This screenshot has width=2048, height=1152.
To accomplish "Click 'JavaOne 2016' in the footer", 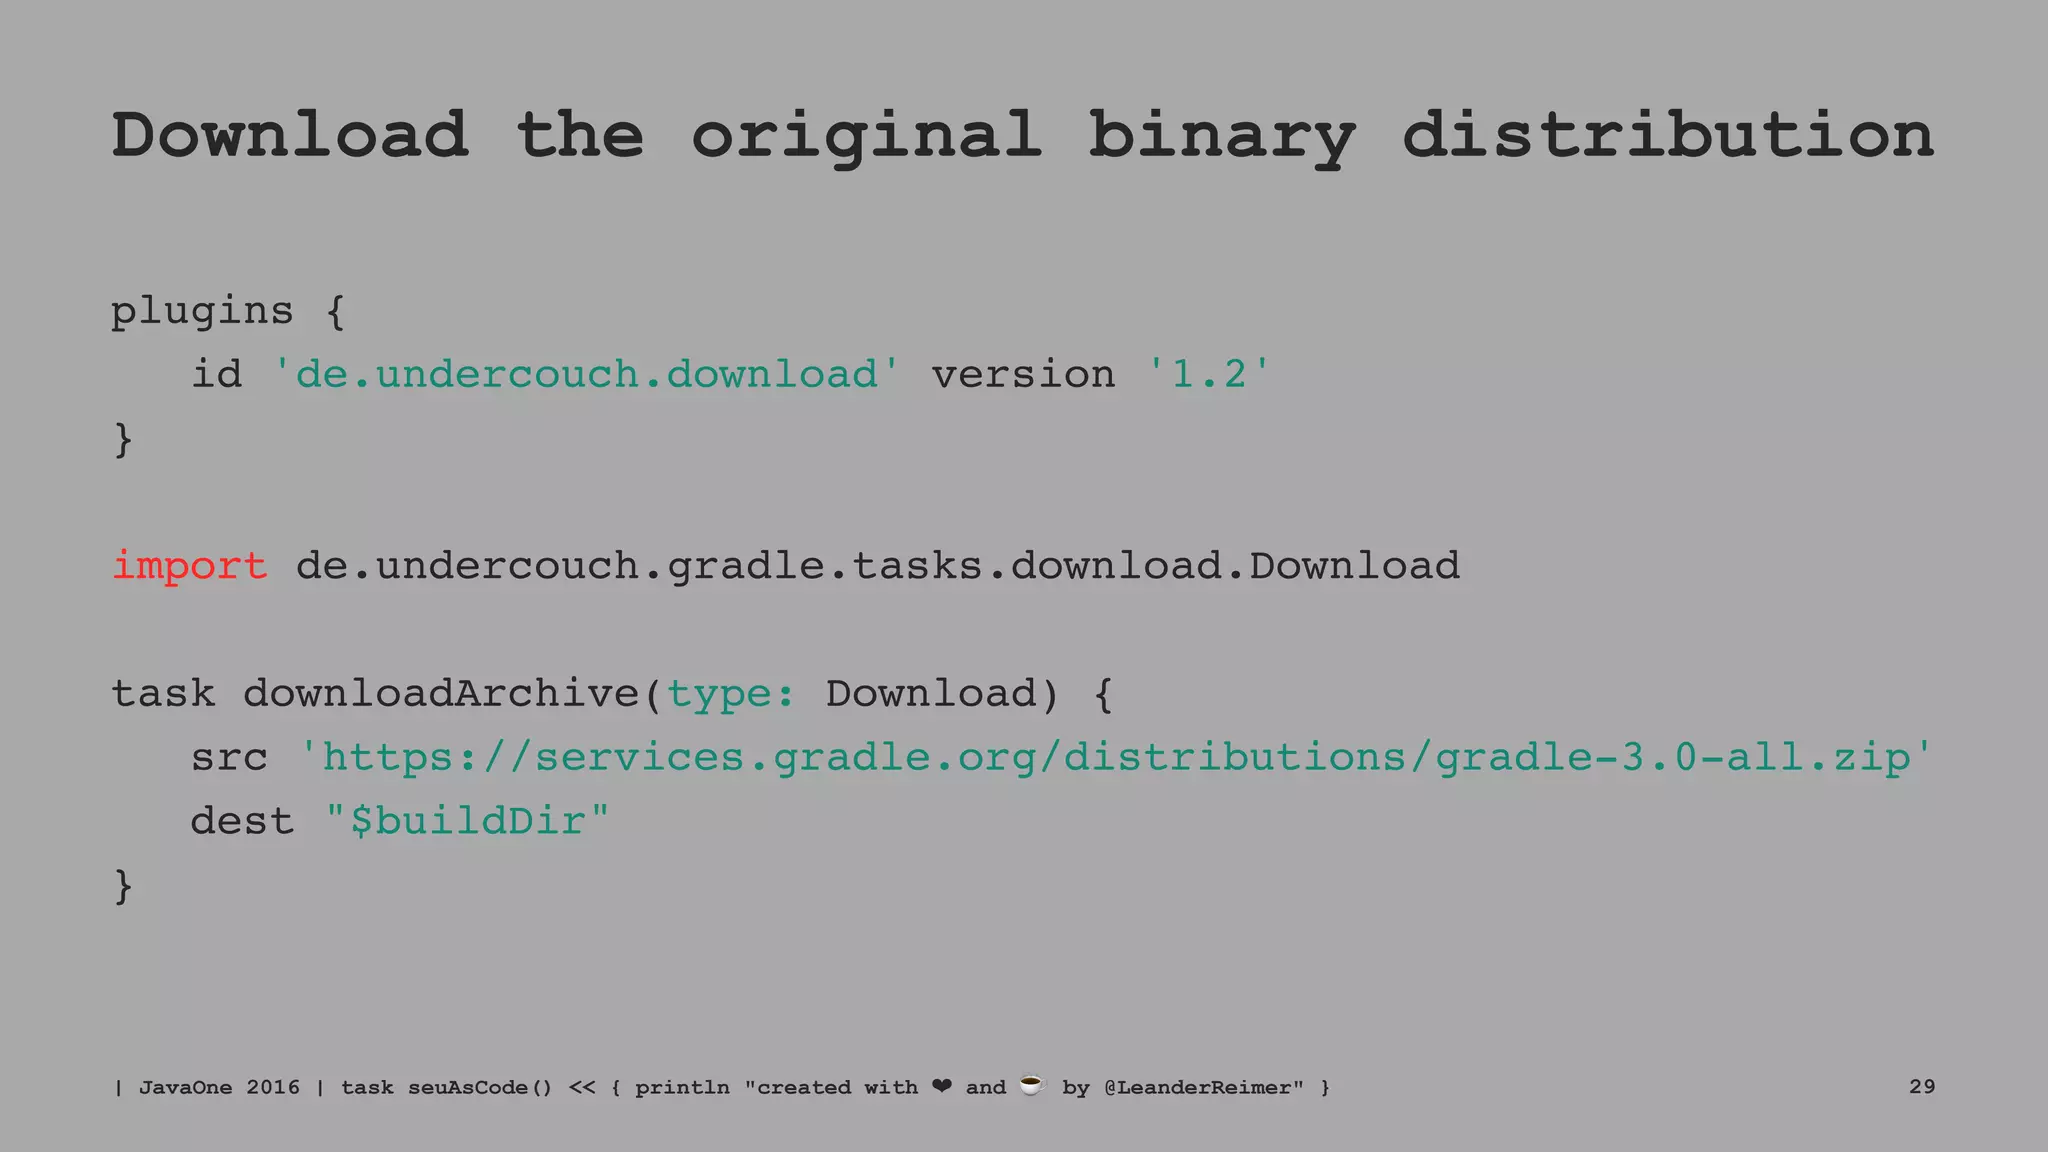I will tap(219, 1087).
